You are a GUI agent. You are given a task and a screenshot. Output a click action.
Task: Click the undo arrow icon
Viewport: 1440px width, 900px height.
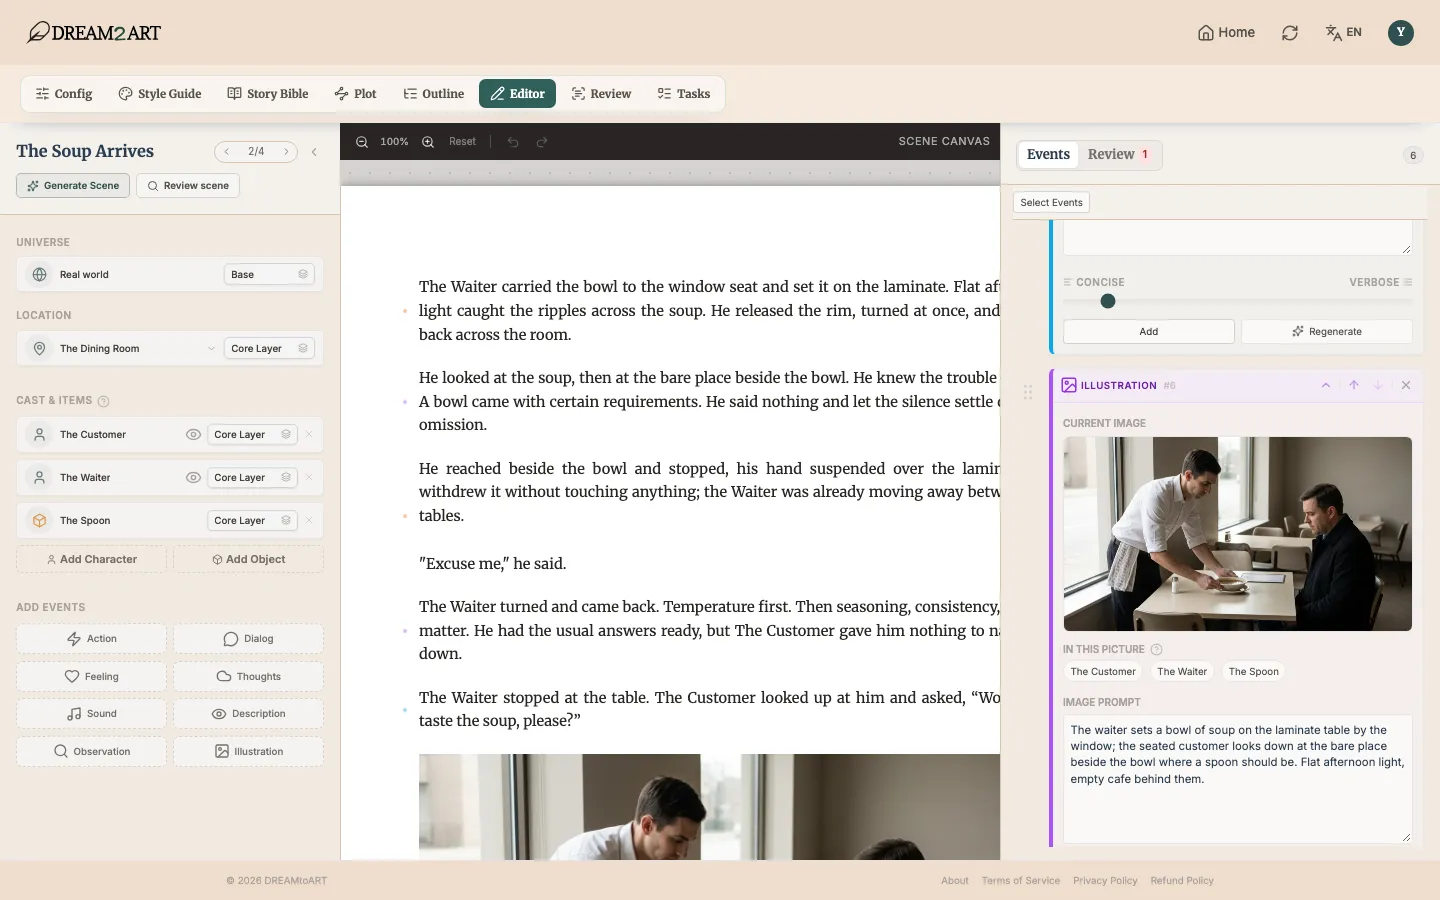(513, 142)
